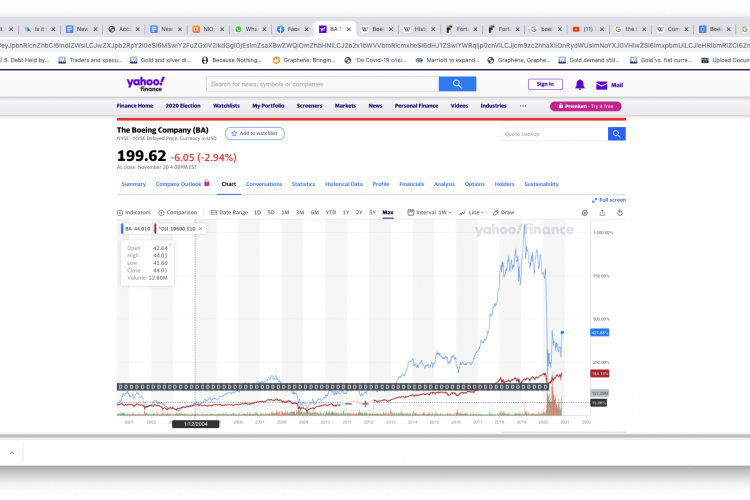Viewport: 750px width, 500px height.
Task: Open Screeners in navigation
Action: pyautogui.click(x=309, y=106)
